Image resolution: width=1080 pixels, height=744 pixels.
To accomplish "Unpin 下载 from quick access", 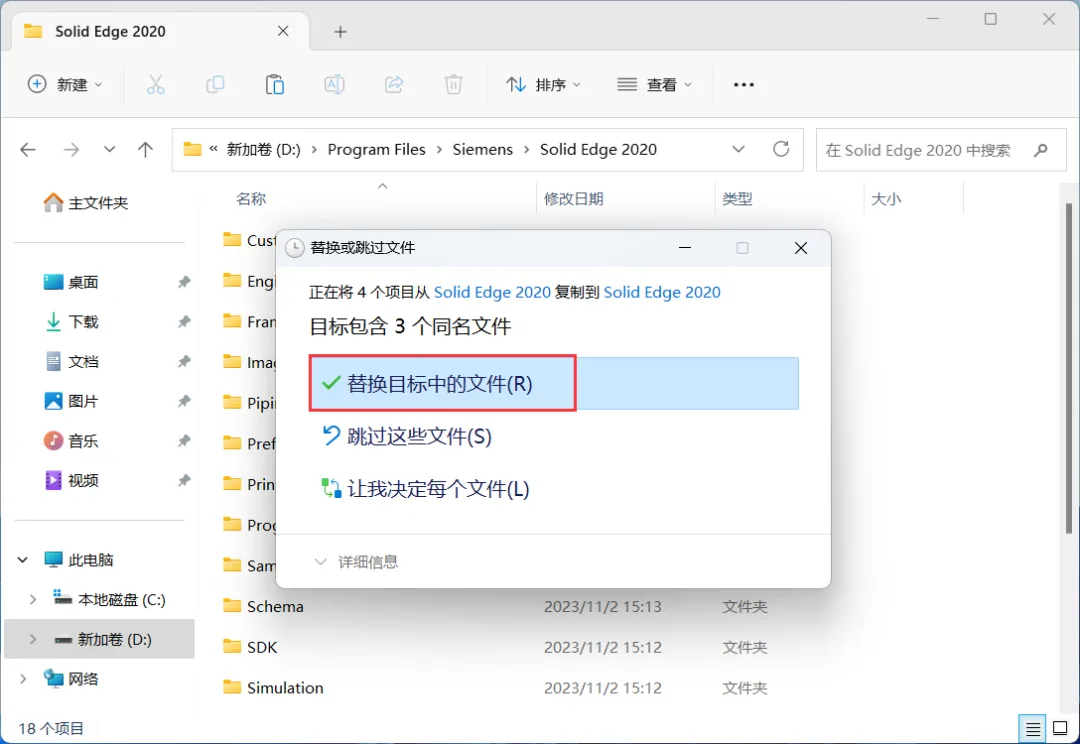I will click(184, 322).
